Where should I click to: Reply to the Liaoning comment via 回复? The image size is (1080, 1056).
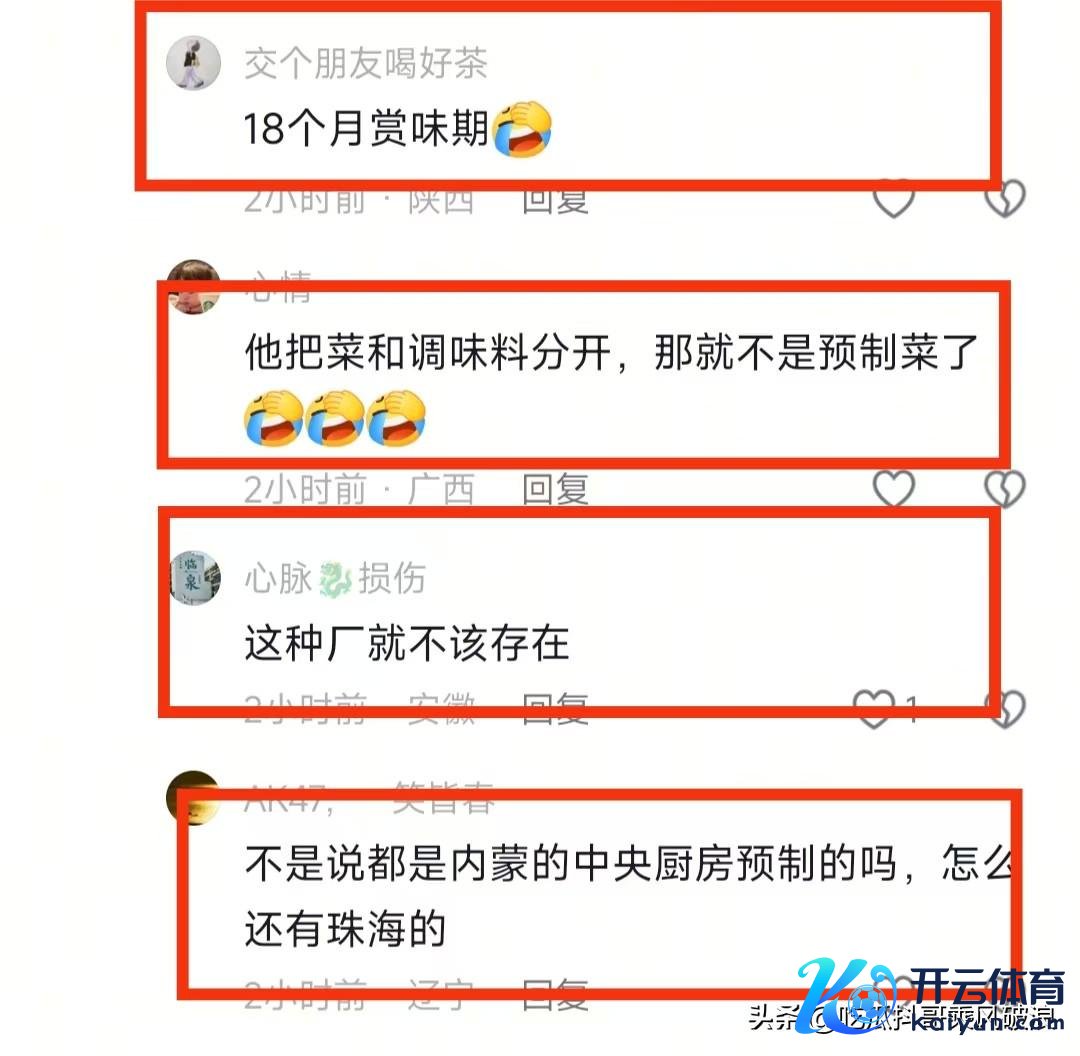click(555, 996)
